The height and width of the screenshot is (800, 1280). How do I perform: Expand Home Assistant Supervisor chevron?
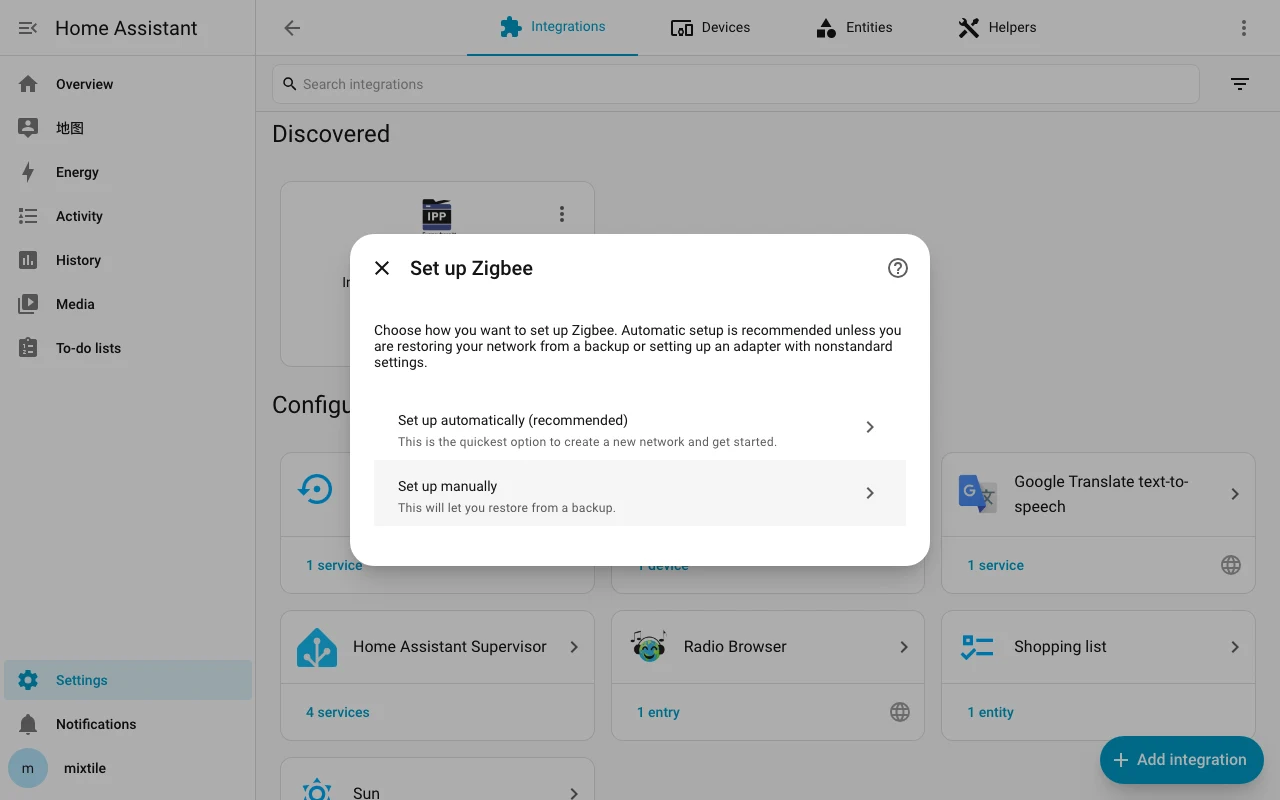coord(574,647)
